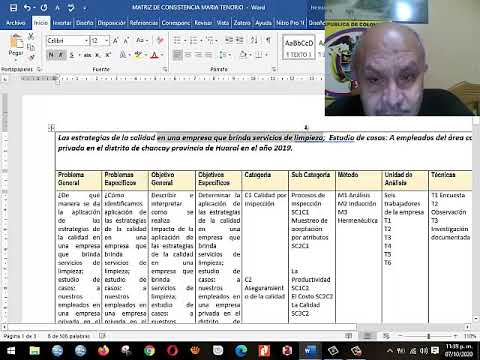The height and width of the screenshot is (360, 480).
Task: Undo the last action
Action: click(x=27, y=7)
